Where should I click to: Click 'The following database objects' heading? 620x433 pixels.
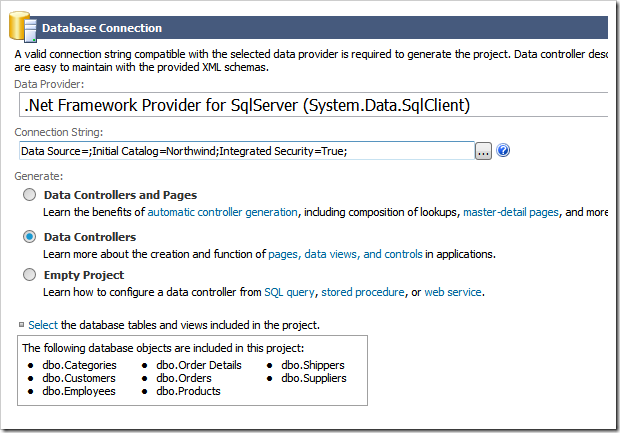[x=163, y=348]
